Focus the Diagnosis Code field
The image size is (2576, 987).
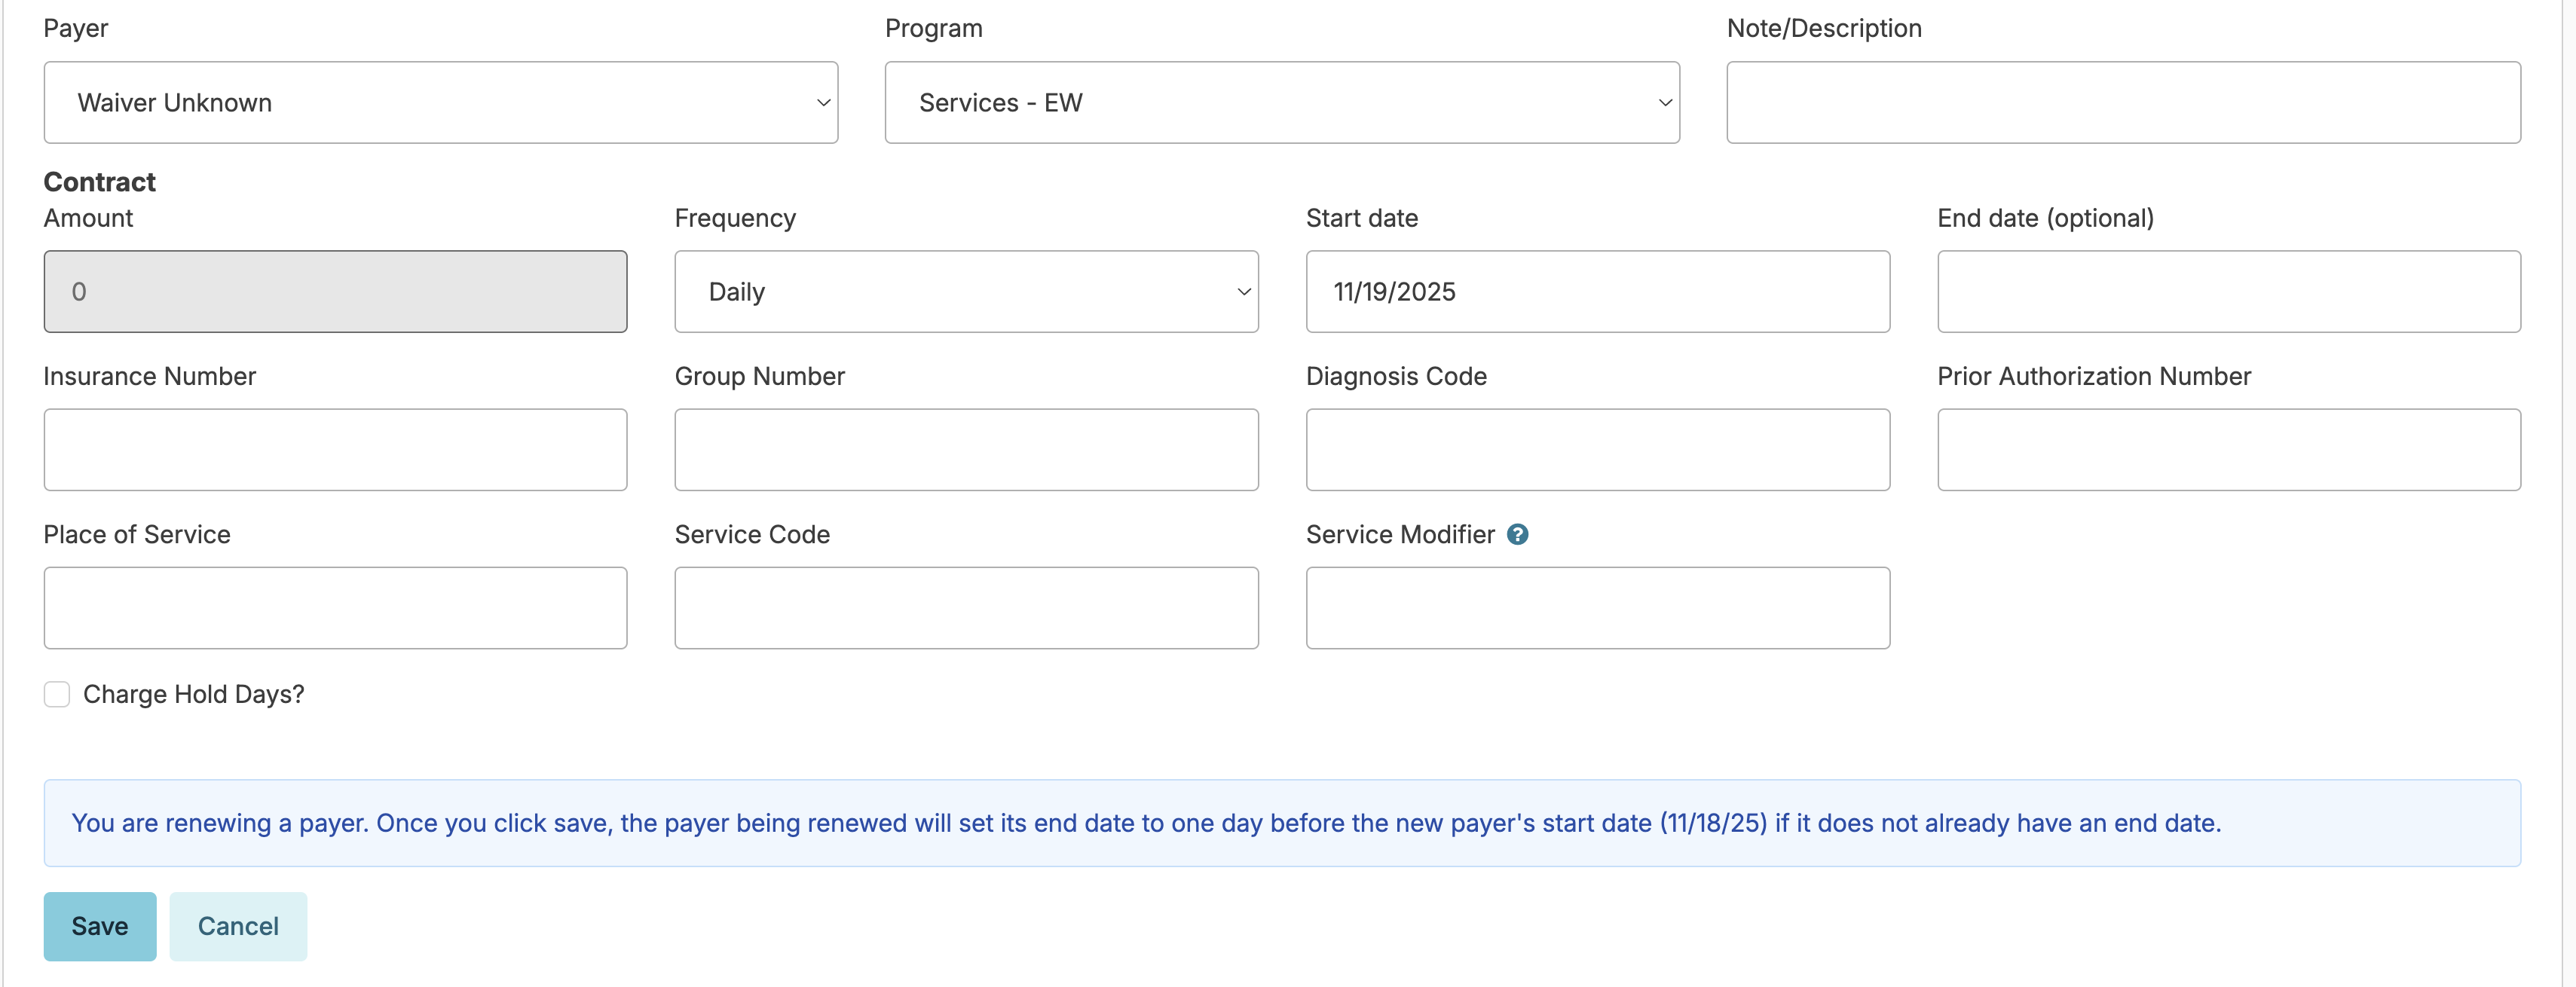coord(1597,450)
